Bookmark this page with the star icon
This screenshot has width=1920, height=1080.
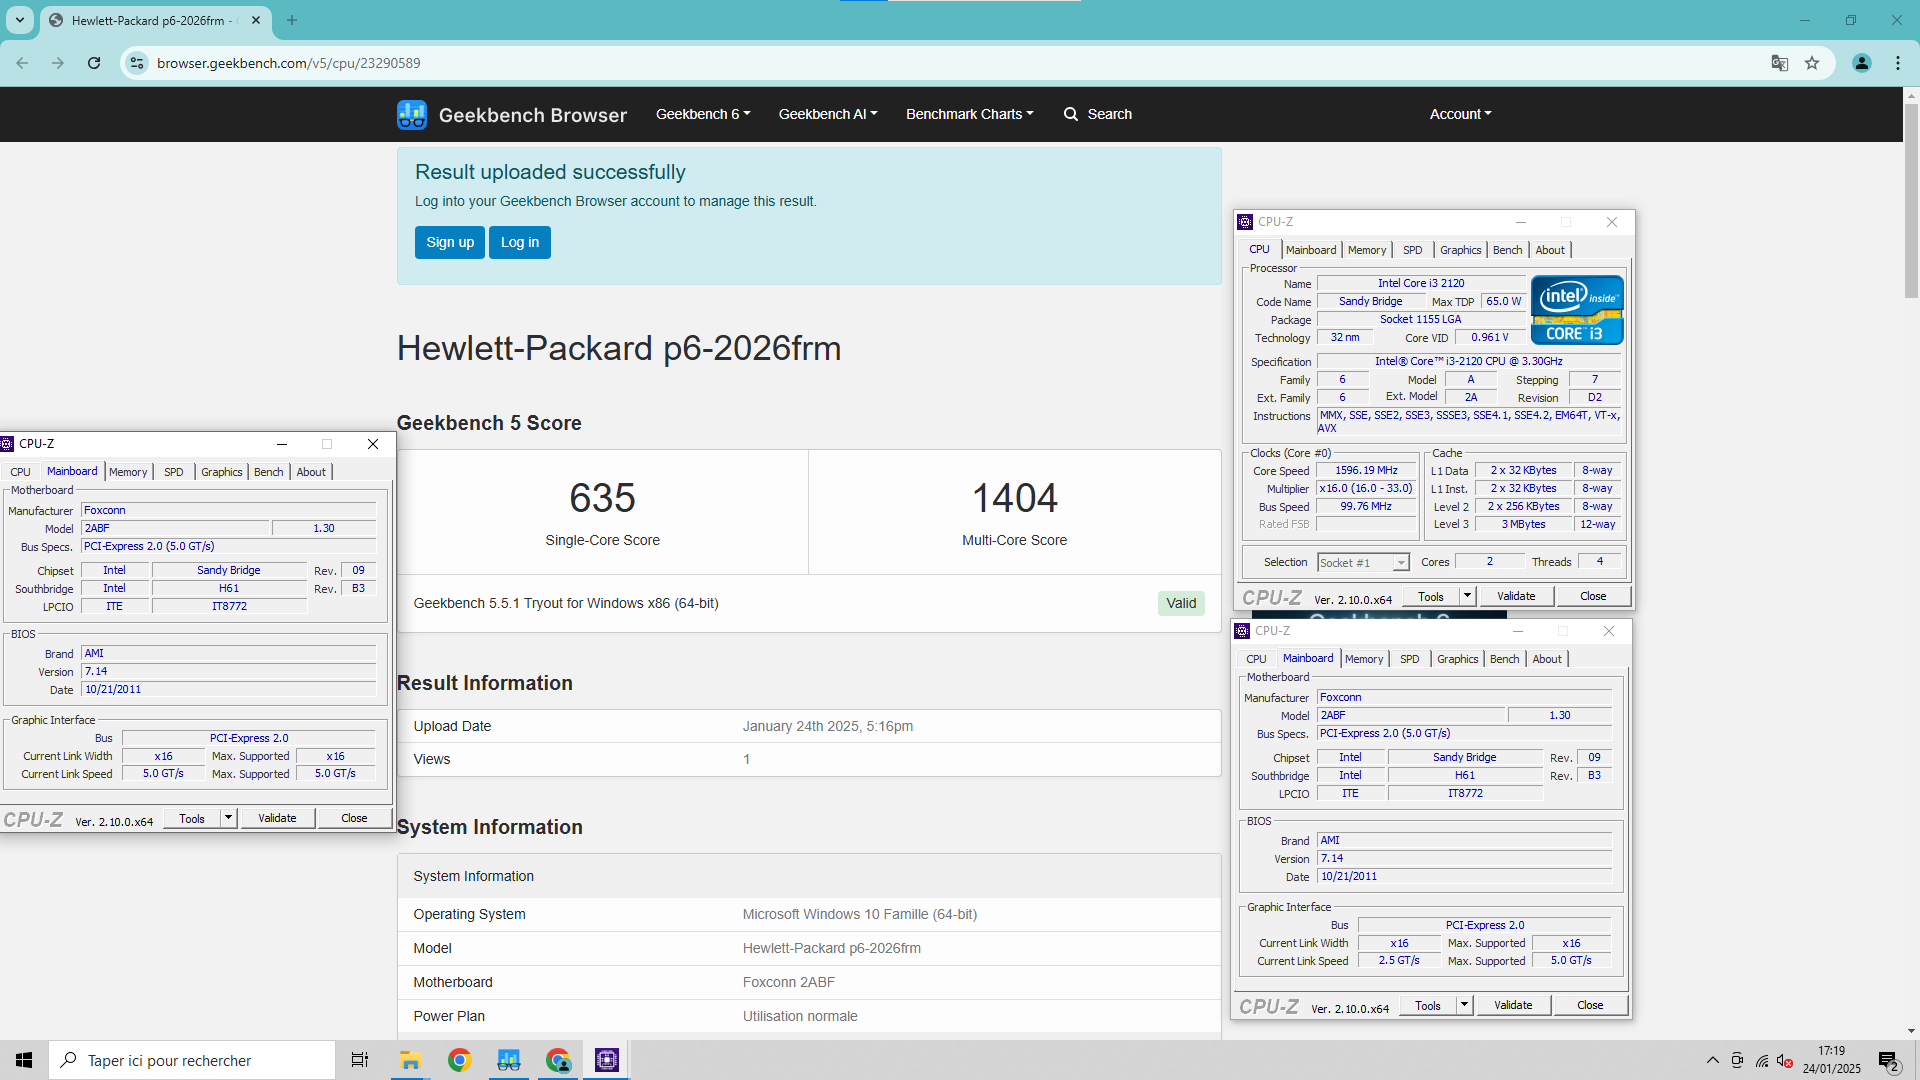[x=1812, y=63]
